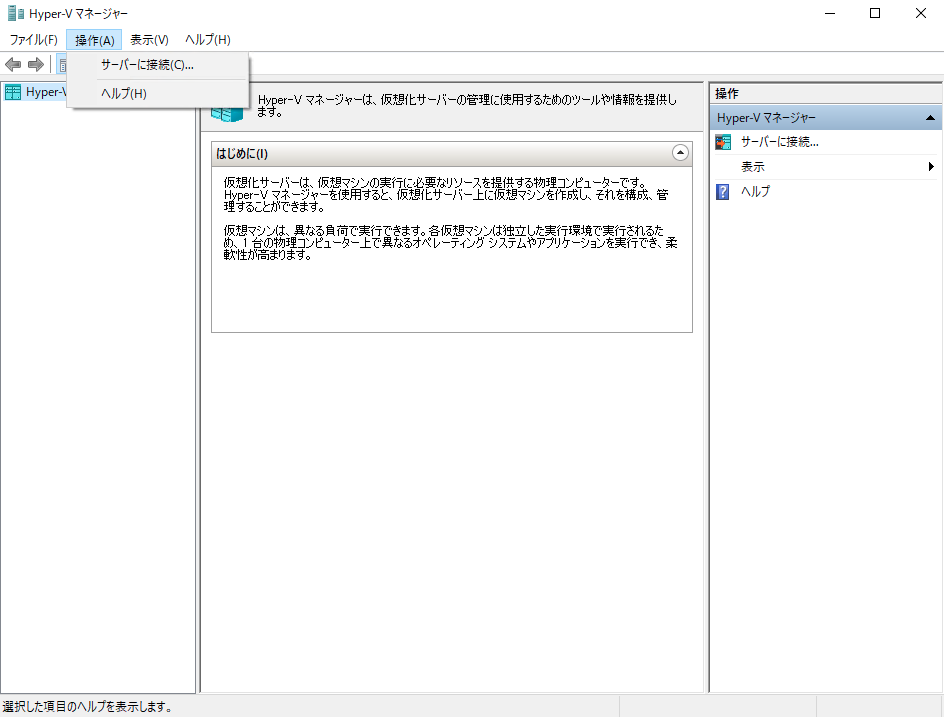
Task: Click the Back arrow toolbar icon
Action: click(x=13, y=64)
